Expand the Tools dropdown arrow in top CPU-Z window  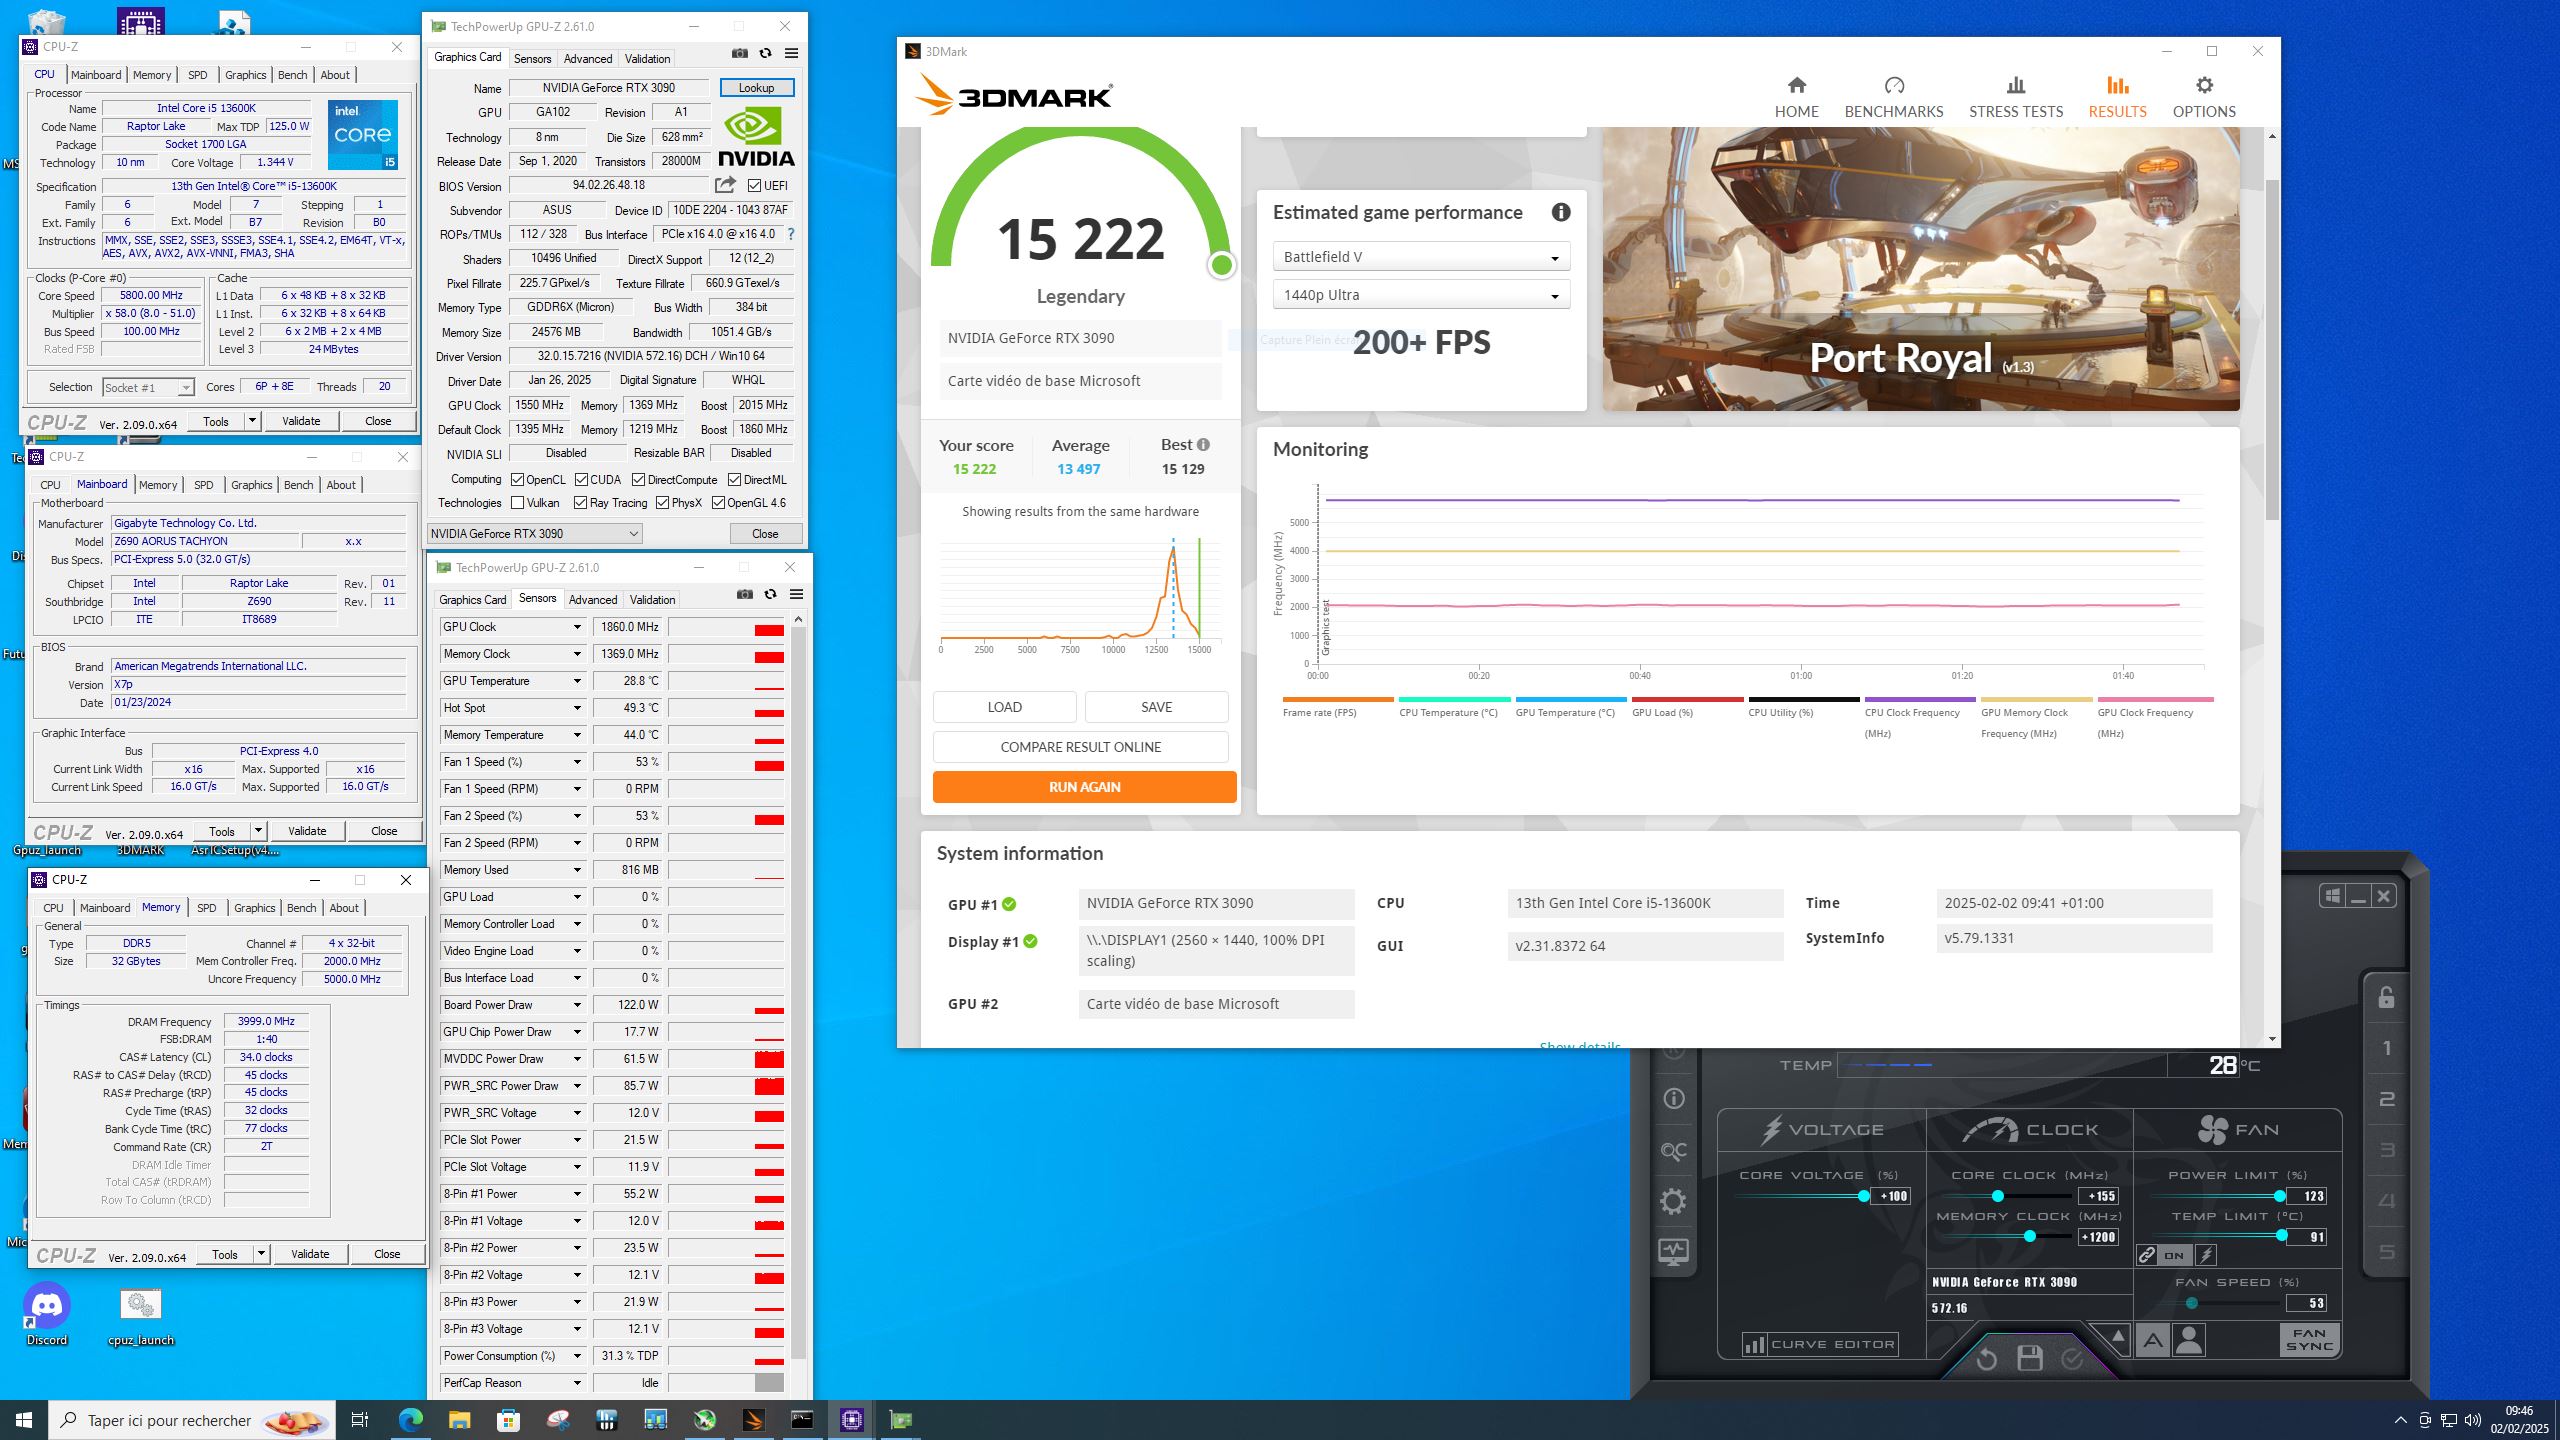(252, 421)
